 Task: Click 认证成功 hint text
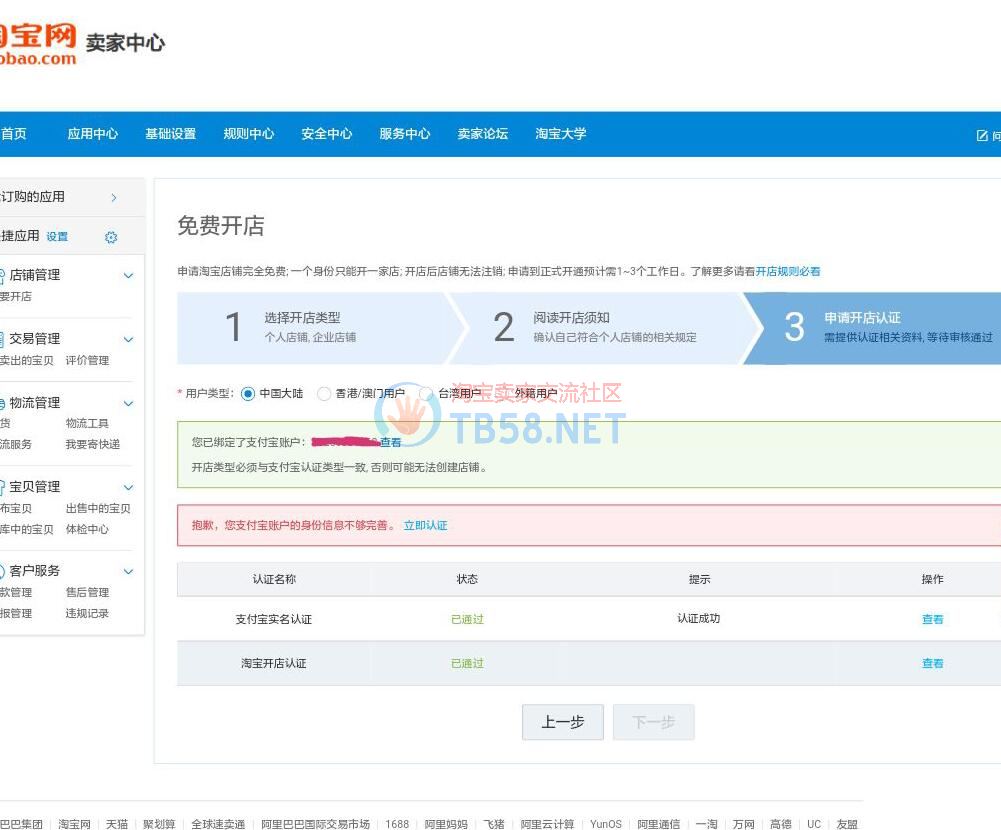pyautogui.click(x=698, y=619)
